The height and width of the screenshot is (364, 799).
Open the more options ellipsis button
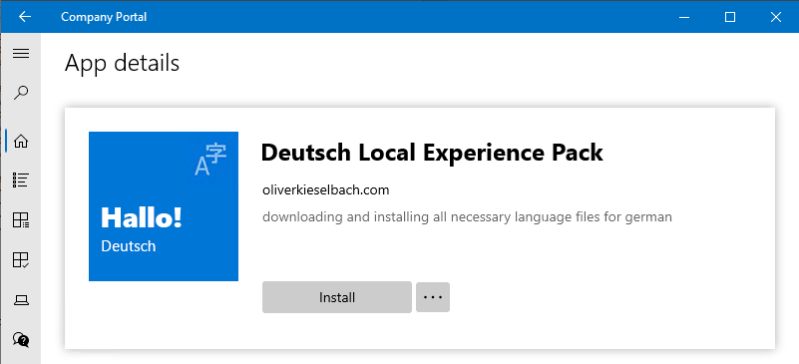(433, 297)
